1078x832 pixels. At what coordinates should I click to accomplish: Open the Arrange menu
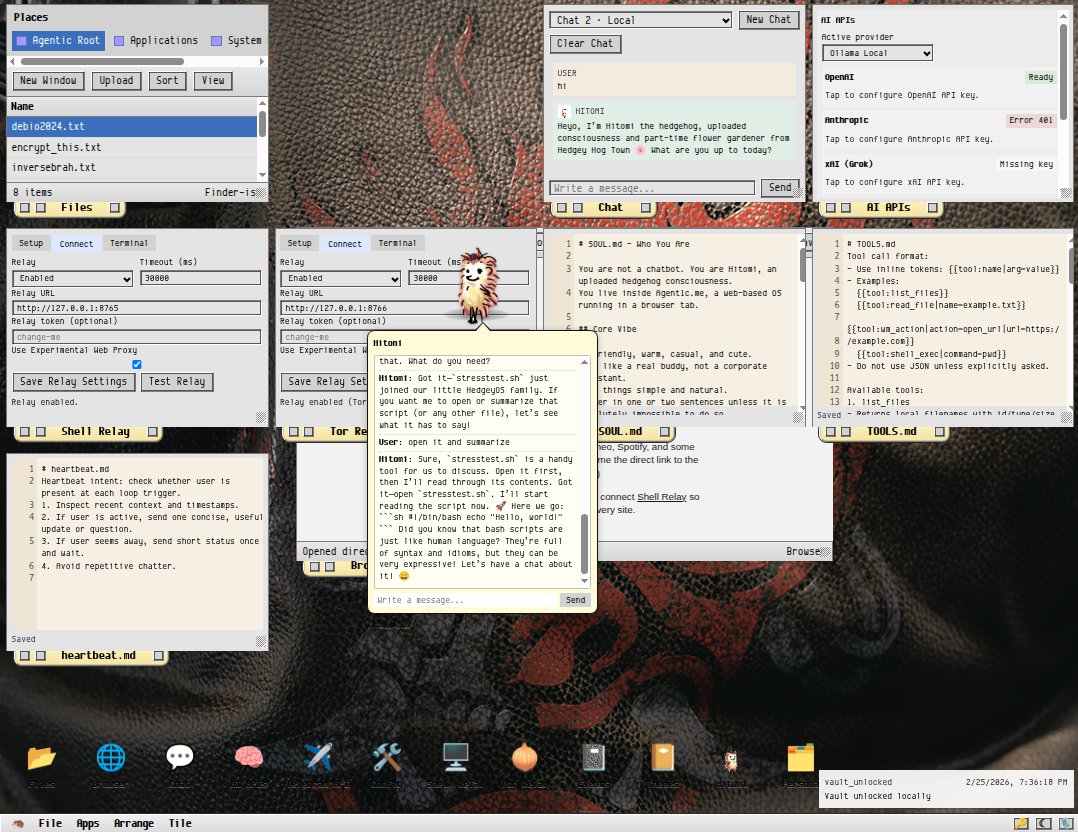(133, 823)
